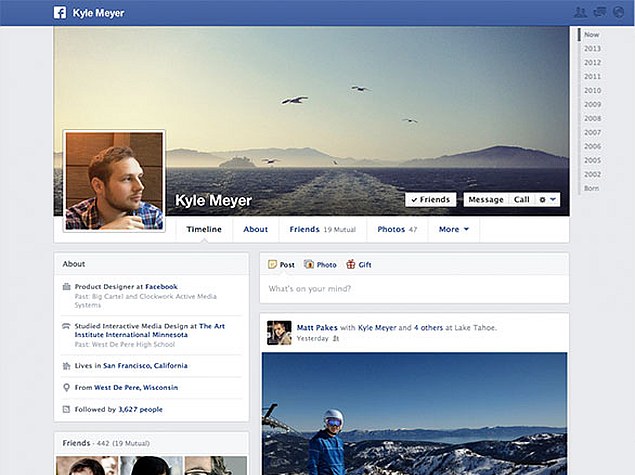Jump to 2013 on timeline scrubber
This screenshot has width=635, height=475.
[592, 49]
